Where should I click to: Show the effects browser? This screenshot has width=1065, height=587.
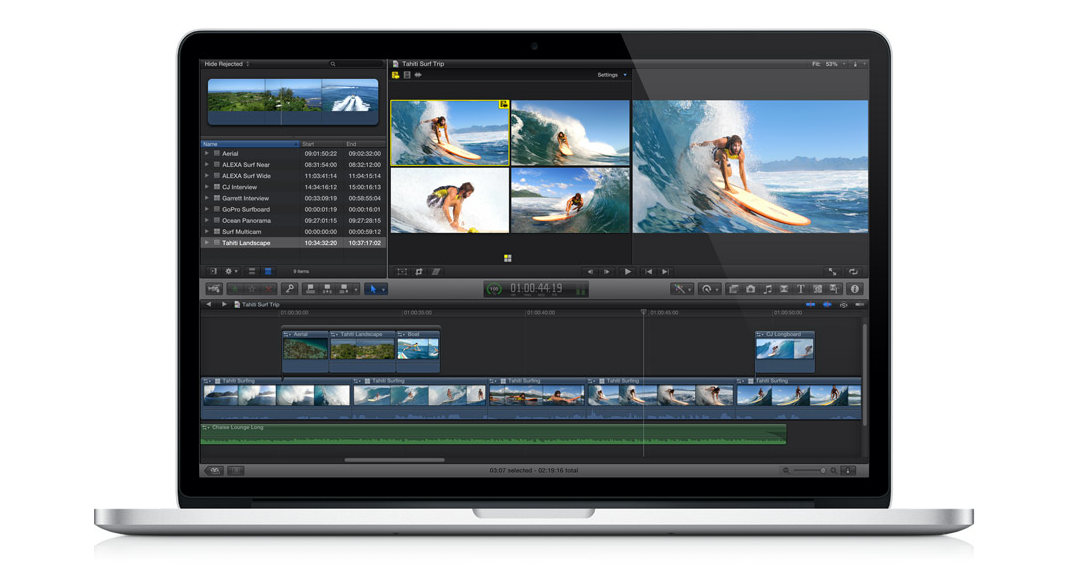tap(734, 289)
